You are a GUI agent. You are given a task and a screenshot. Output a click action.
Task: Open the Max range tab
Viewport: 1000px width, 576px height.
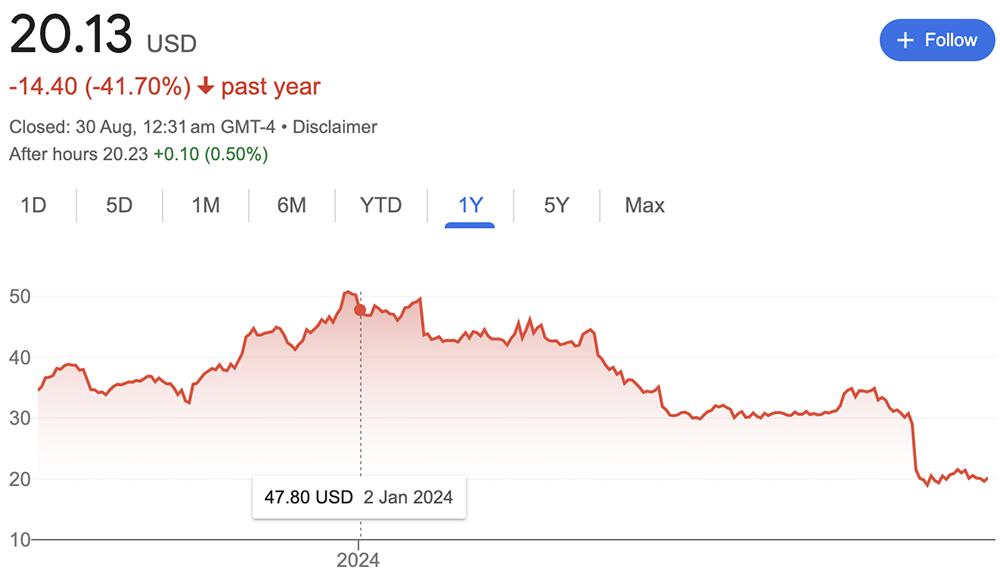644,205
